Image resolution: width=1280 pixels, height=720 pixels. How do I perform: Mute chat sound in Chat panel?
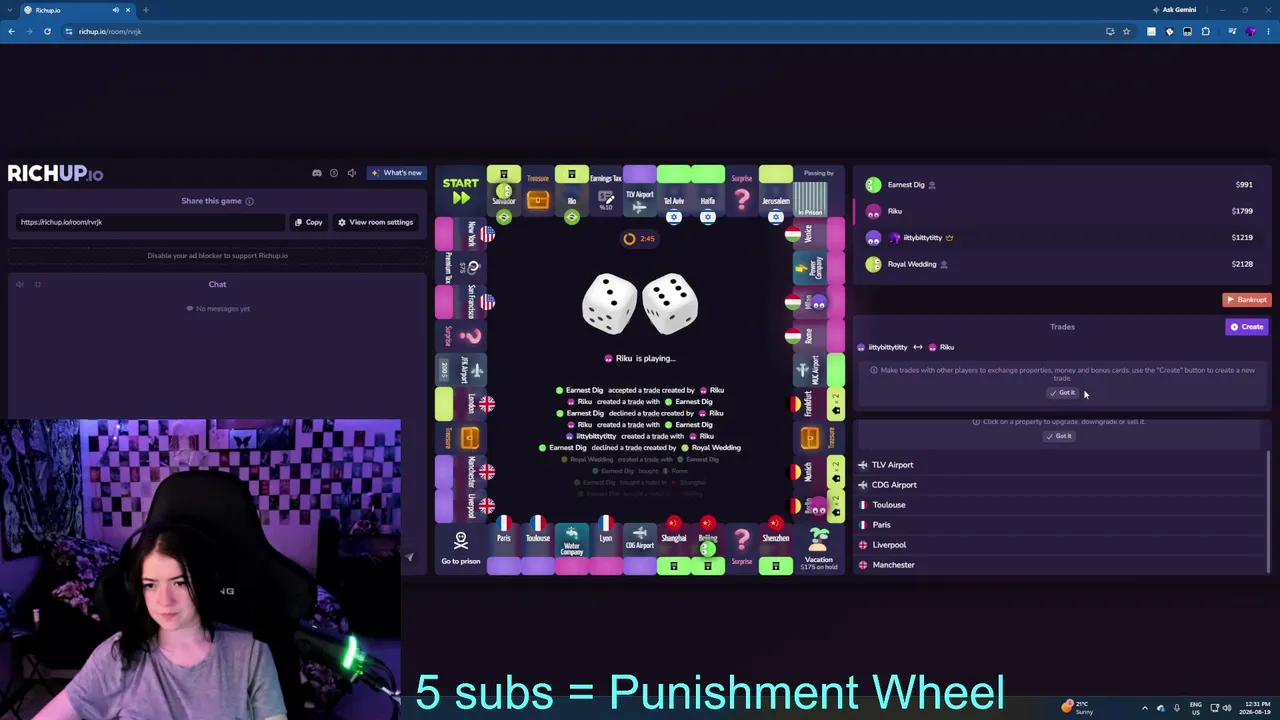click(19, 284)
